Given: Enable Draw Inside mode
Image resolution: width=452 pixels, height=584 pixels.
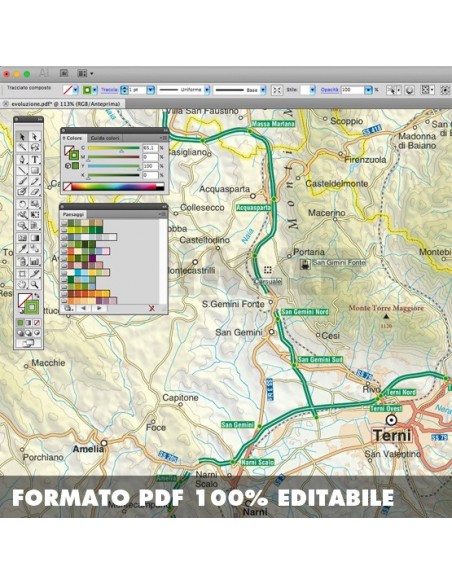Looking at the screenshot, I should (37, 333).
